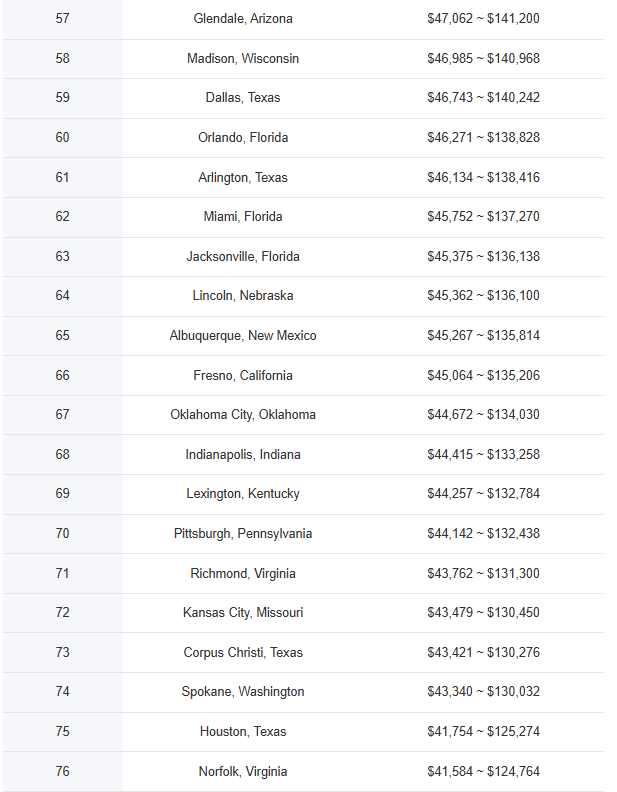Select the Norfolk, Virginia city name
Viewport: 617px width, 792px height.
(243, 772)
